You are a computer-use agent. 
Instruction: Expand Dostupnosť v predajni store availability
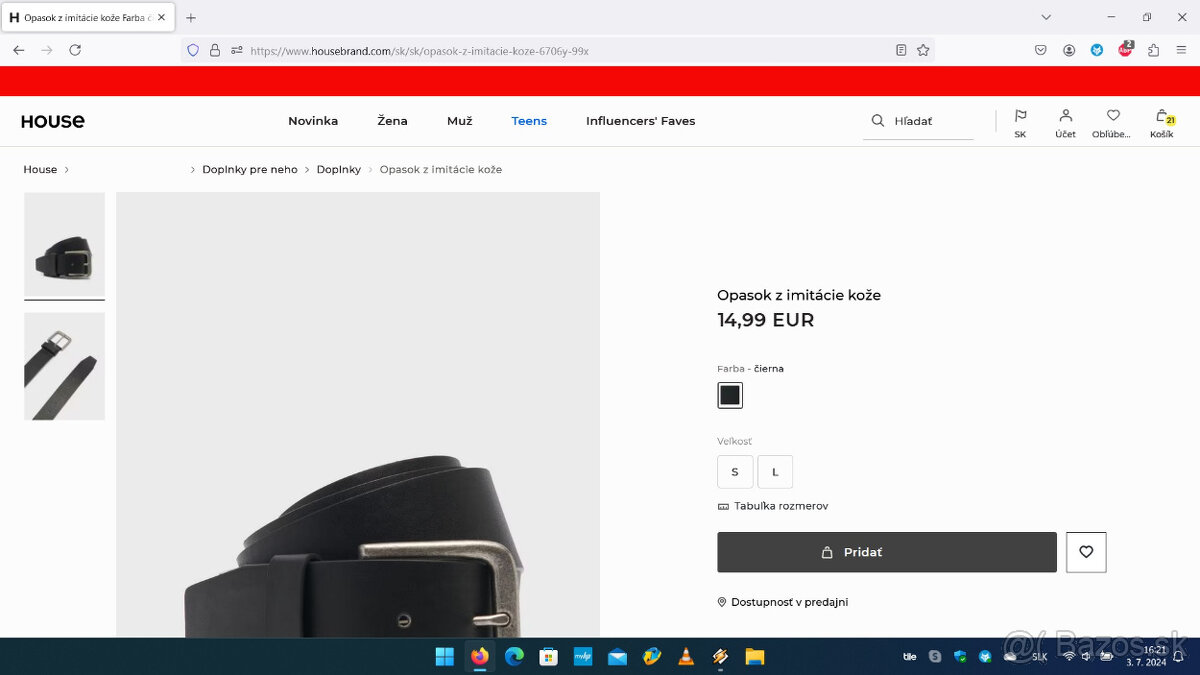coord(788,602)
